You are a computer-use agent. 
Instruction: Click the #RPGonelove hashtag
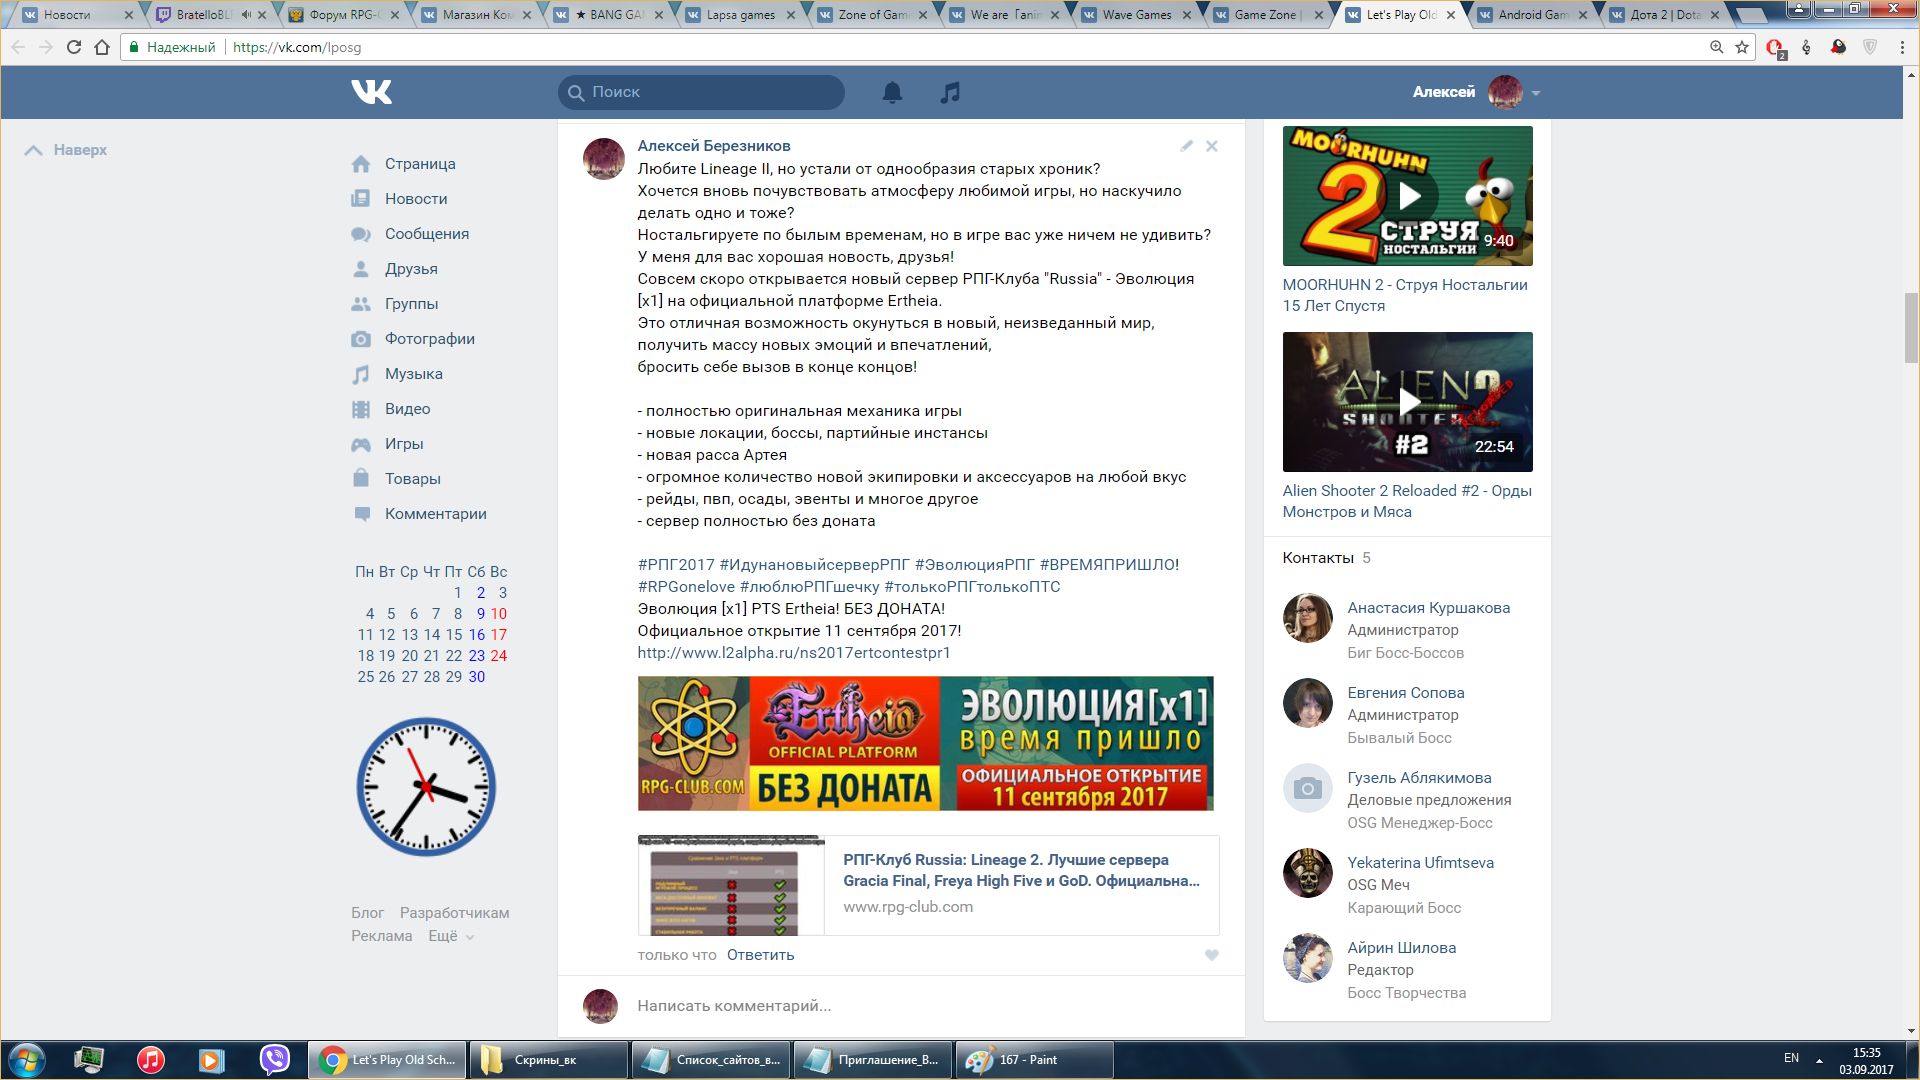tap(686, 587)
